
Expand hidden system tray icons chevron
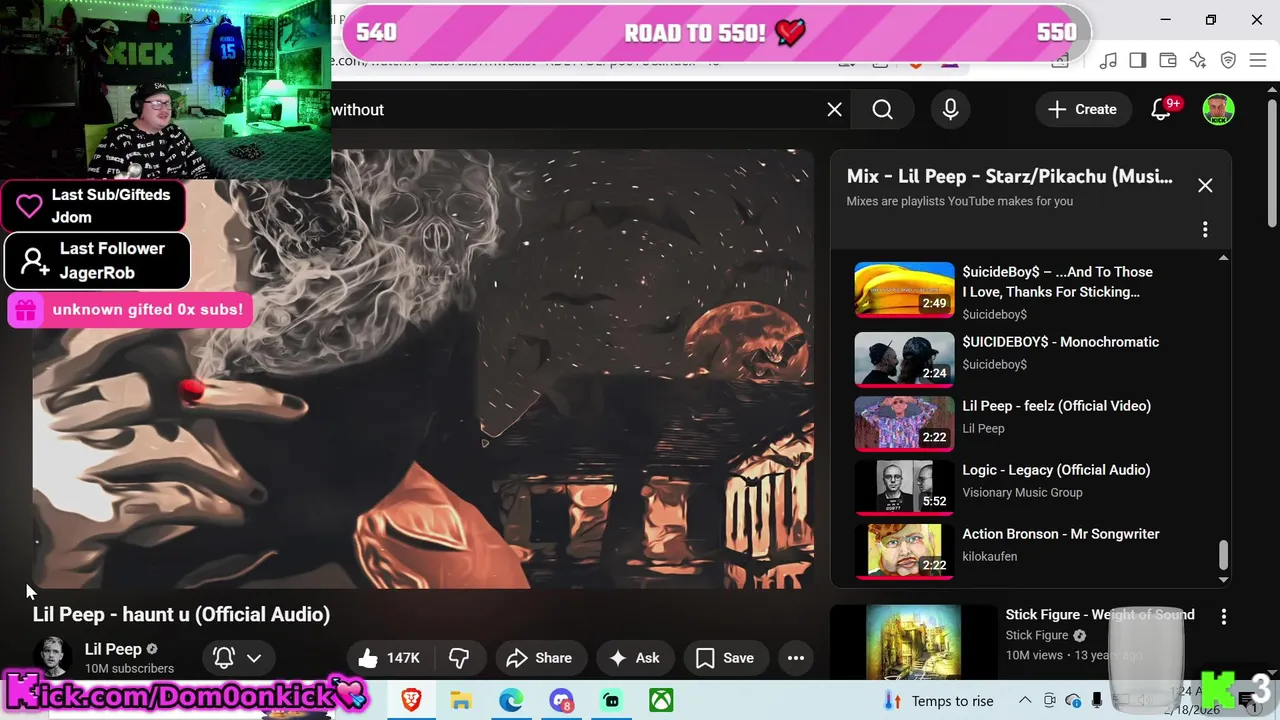click(x=1025, y=701)
